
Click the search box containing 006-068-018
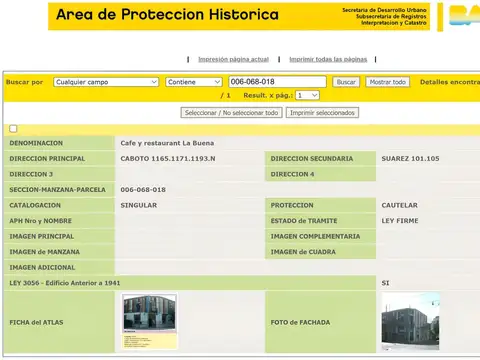pos(277,82)
